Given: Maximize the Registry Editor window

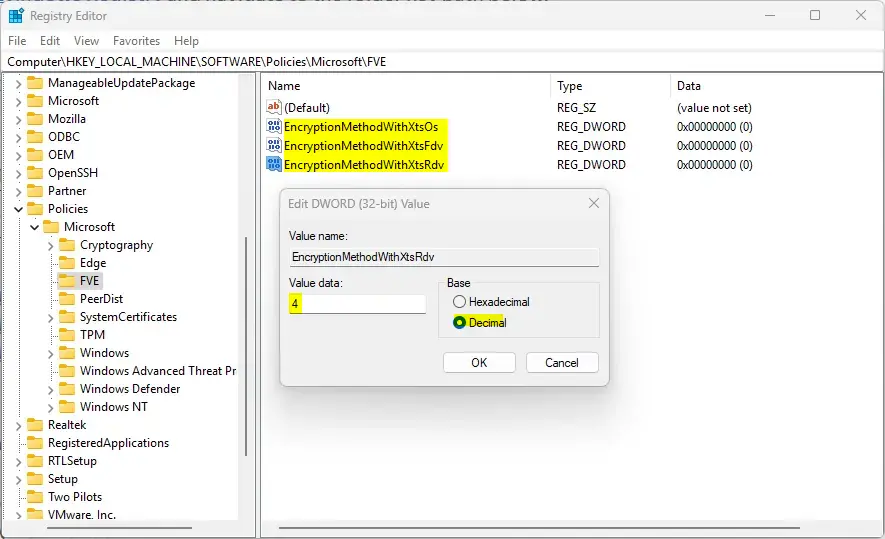Looking at the screenshot, I should (x=815, y=15).
